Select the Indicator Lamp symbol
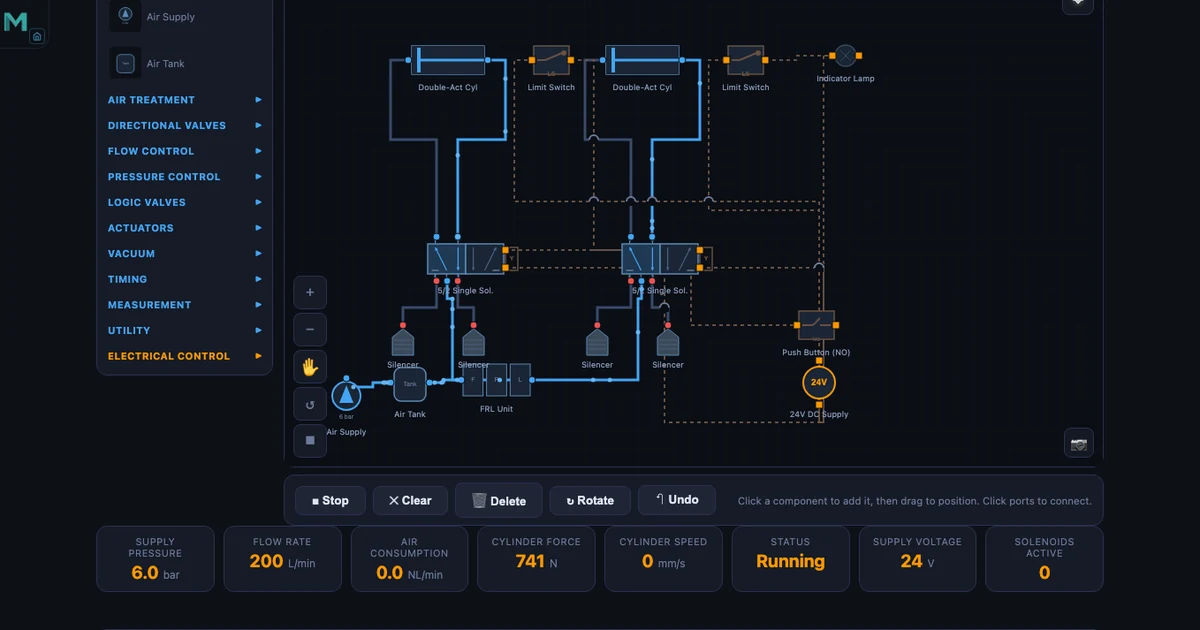The width and height of the screenshot is (1200, 630). pos(846,55)
